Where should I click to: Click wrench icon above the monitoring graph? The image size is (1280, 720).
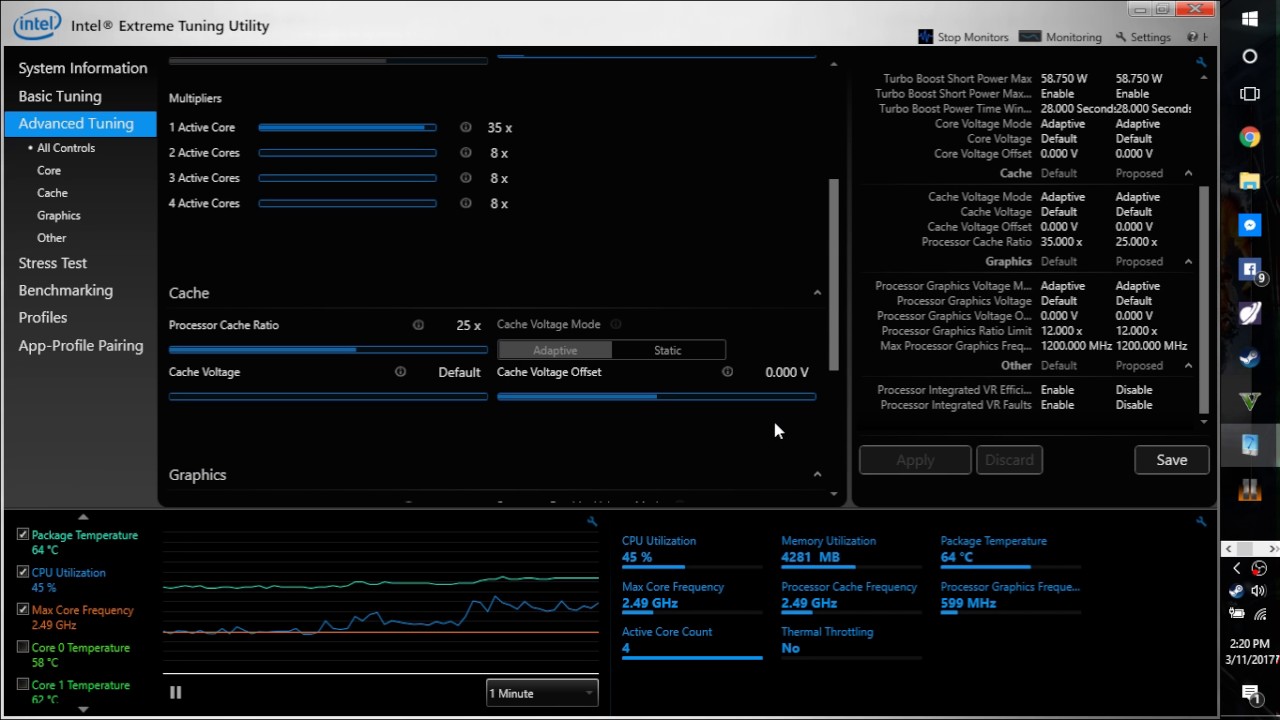[592, 521]
